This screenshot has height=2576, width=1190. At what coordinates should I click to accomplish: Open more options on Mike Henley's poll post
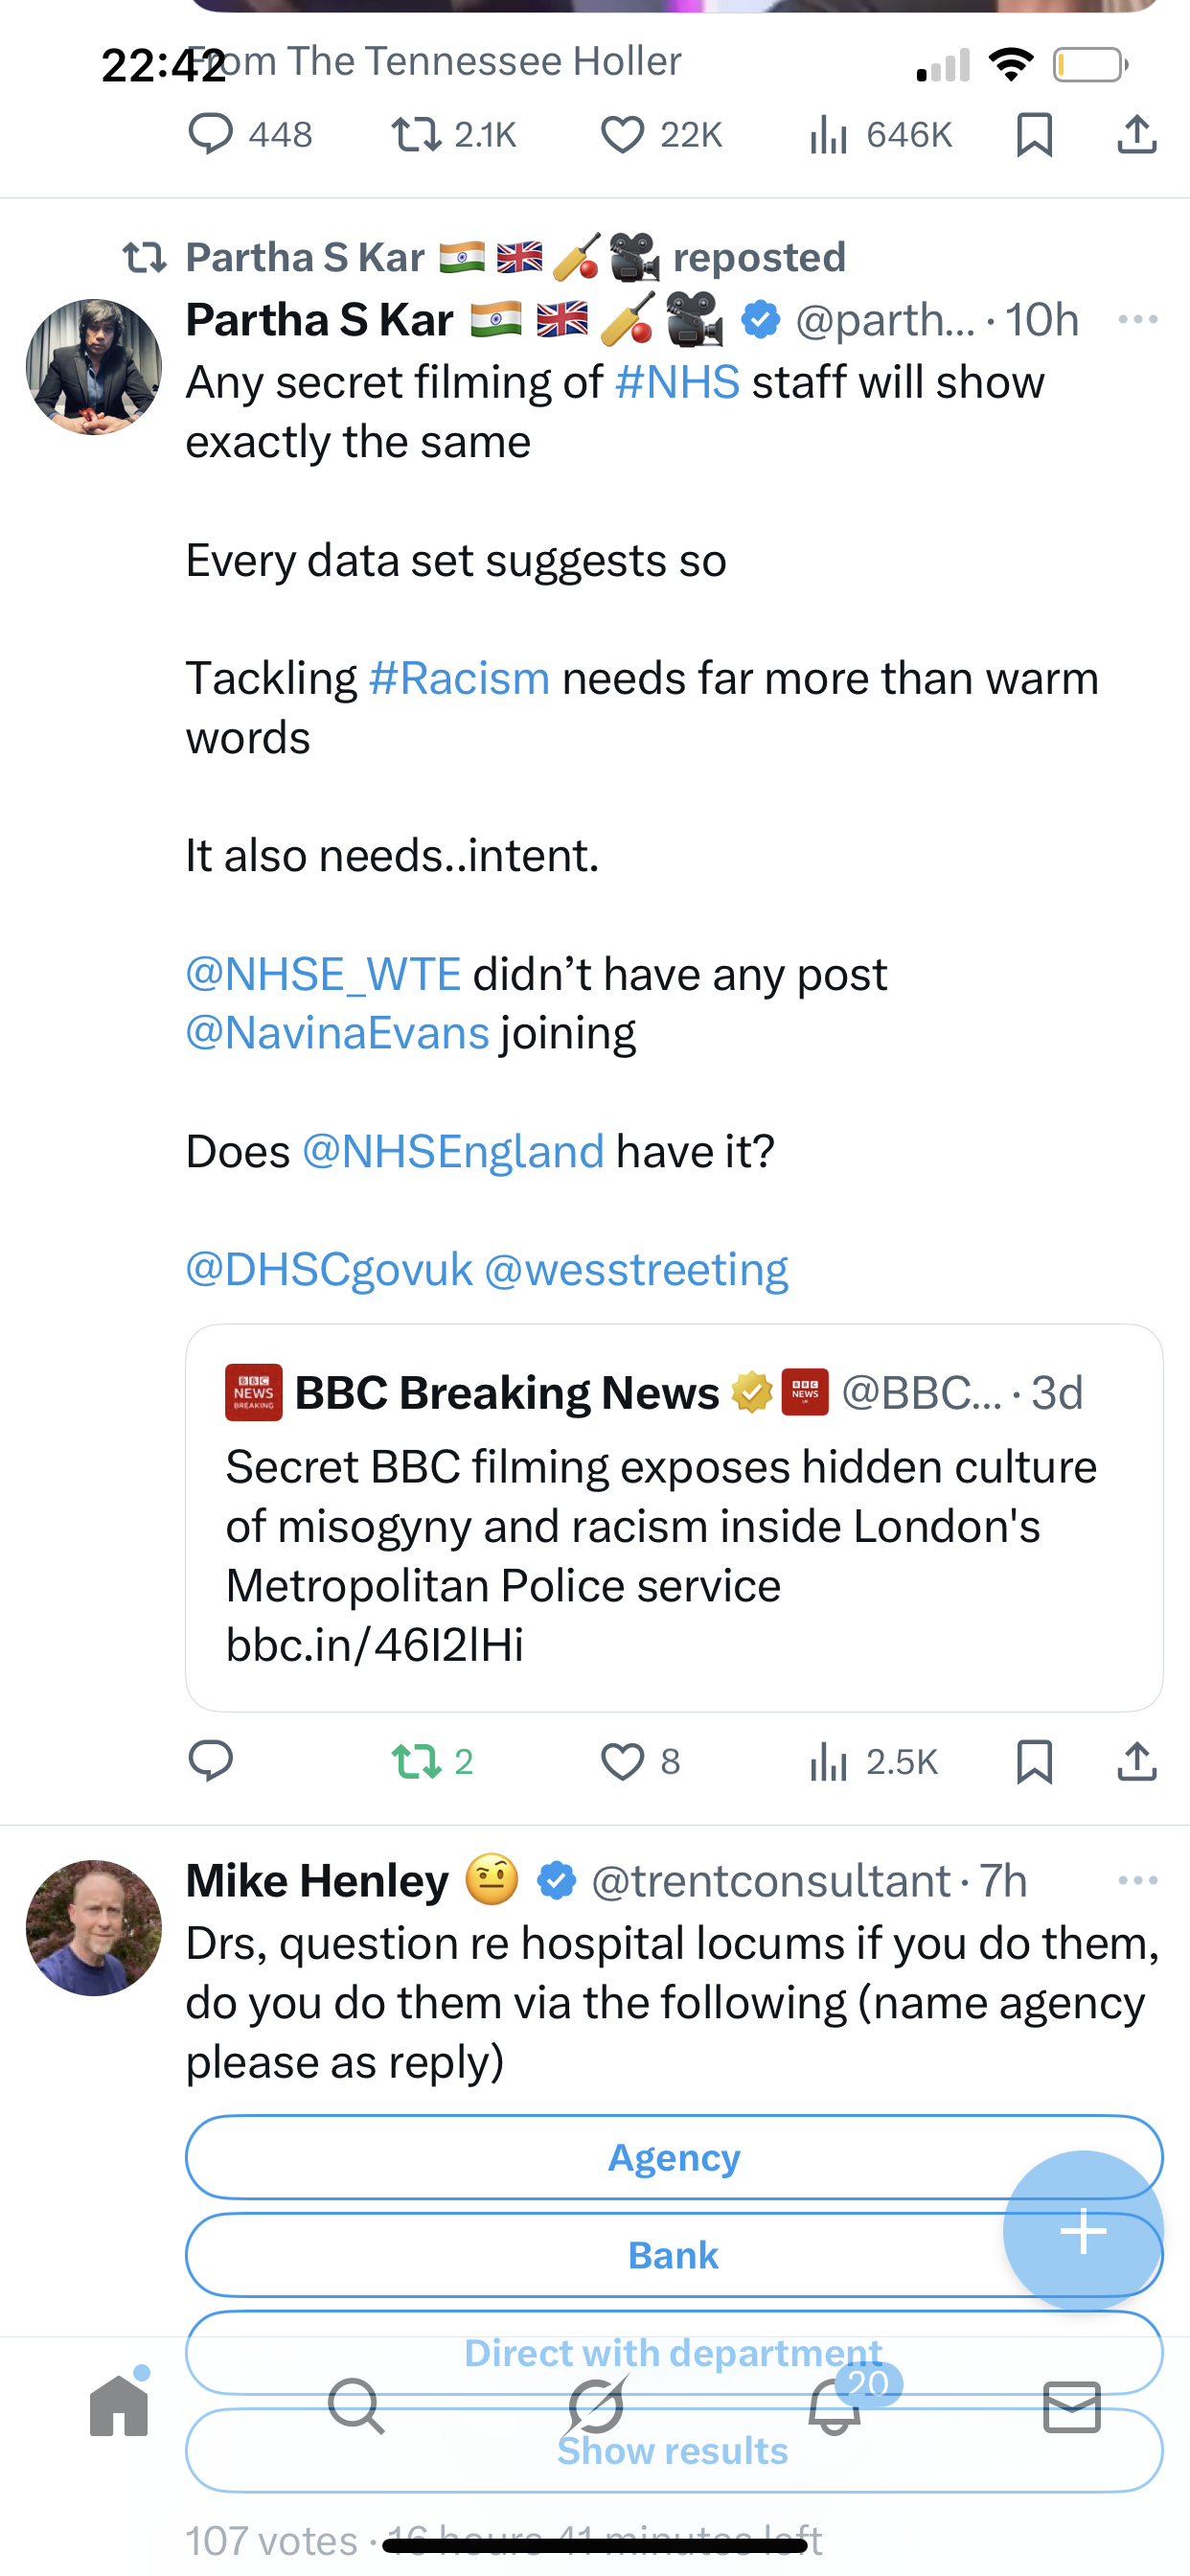tap(1138, 1881)
